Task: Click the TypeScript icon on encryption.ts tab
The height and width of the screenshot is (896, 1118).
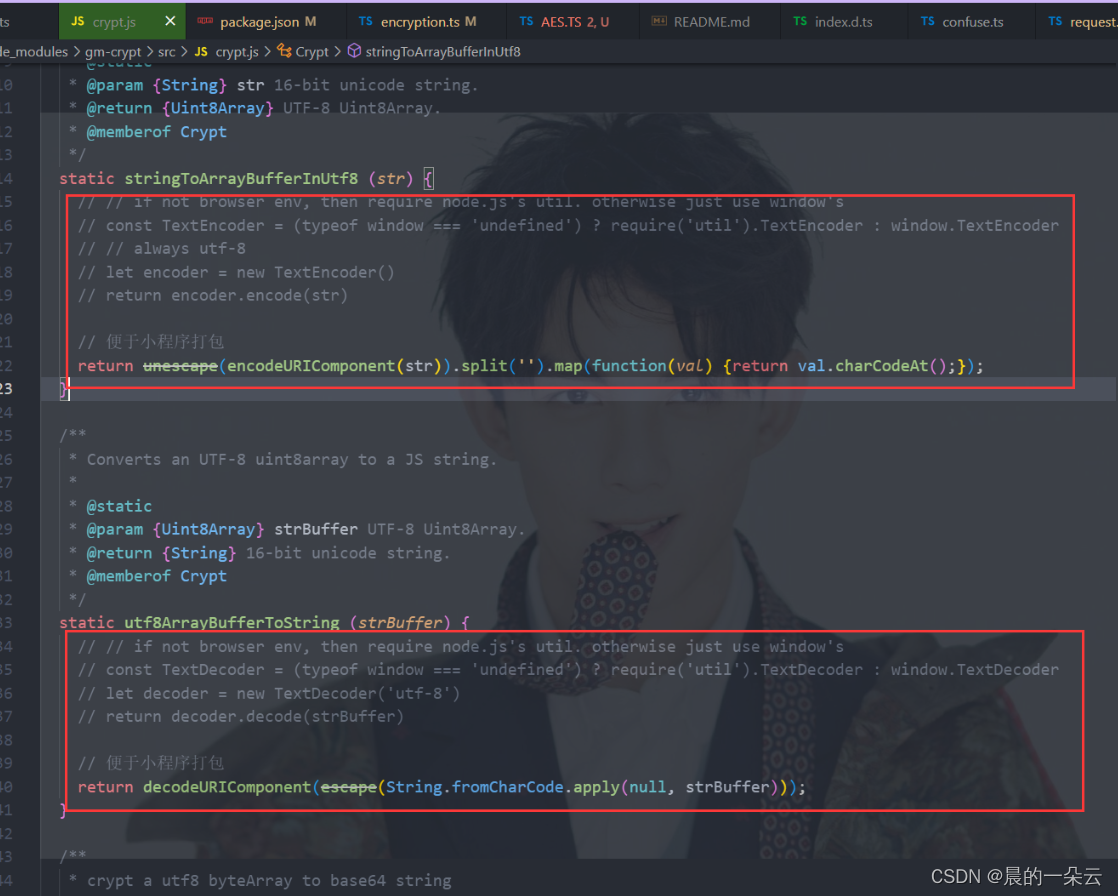Action: [366, 20]
